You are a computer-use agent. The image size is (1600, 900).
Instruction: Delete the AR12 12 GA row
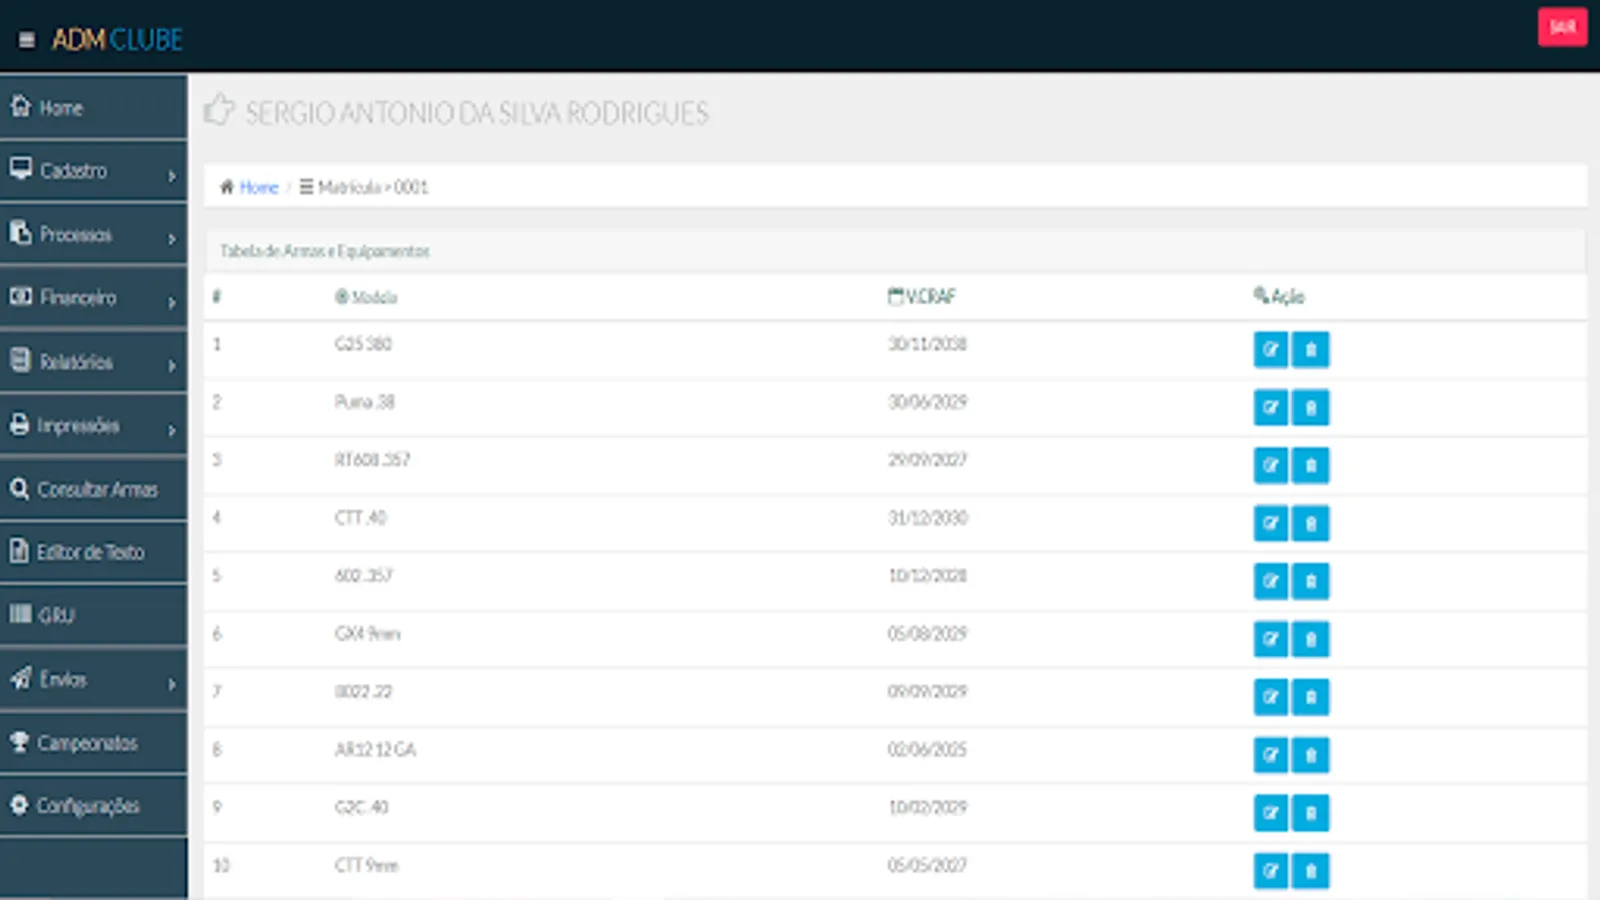[x=1311, y=756]
